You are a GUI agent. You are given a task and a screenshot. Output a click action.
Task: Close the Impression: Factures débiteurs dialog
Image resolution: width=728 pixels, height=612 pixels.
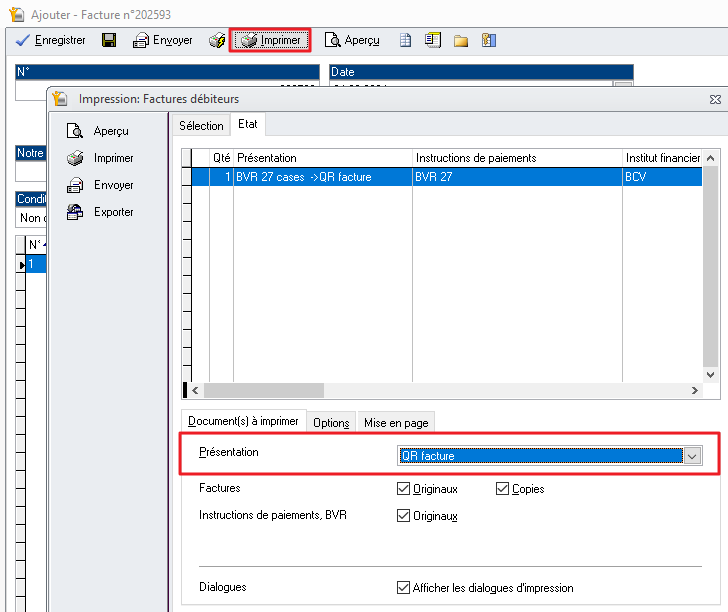click(715, 99)
